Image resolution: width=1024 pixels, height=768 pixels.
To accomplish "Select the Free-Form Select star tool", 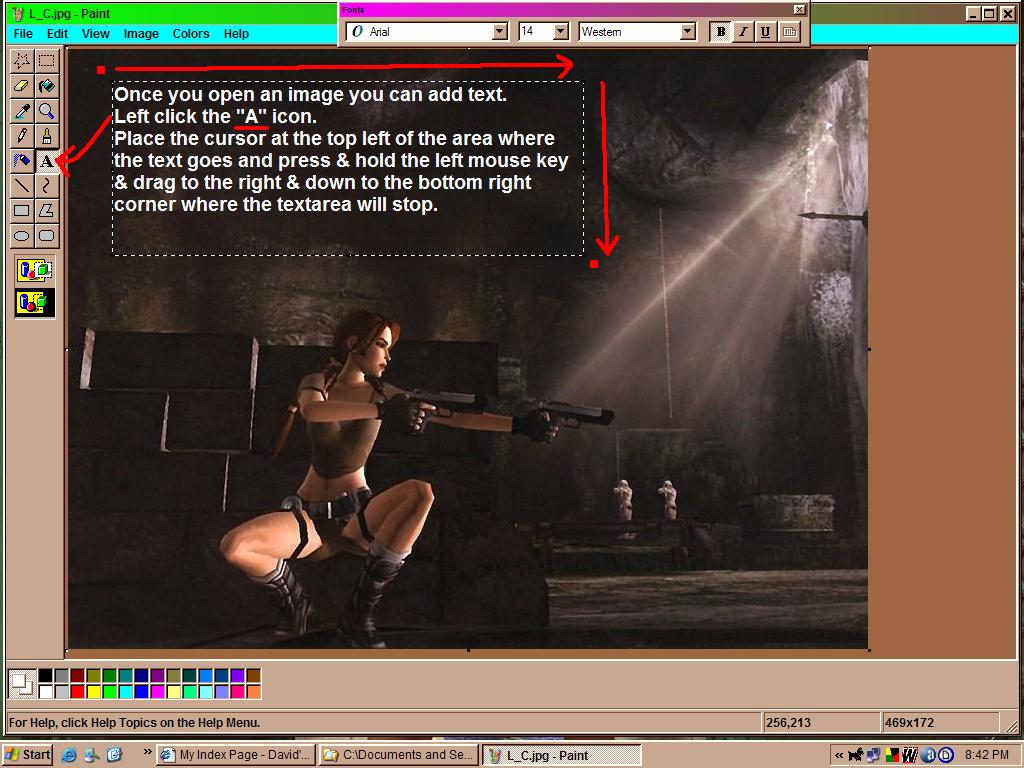I will (21, 61).
